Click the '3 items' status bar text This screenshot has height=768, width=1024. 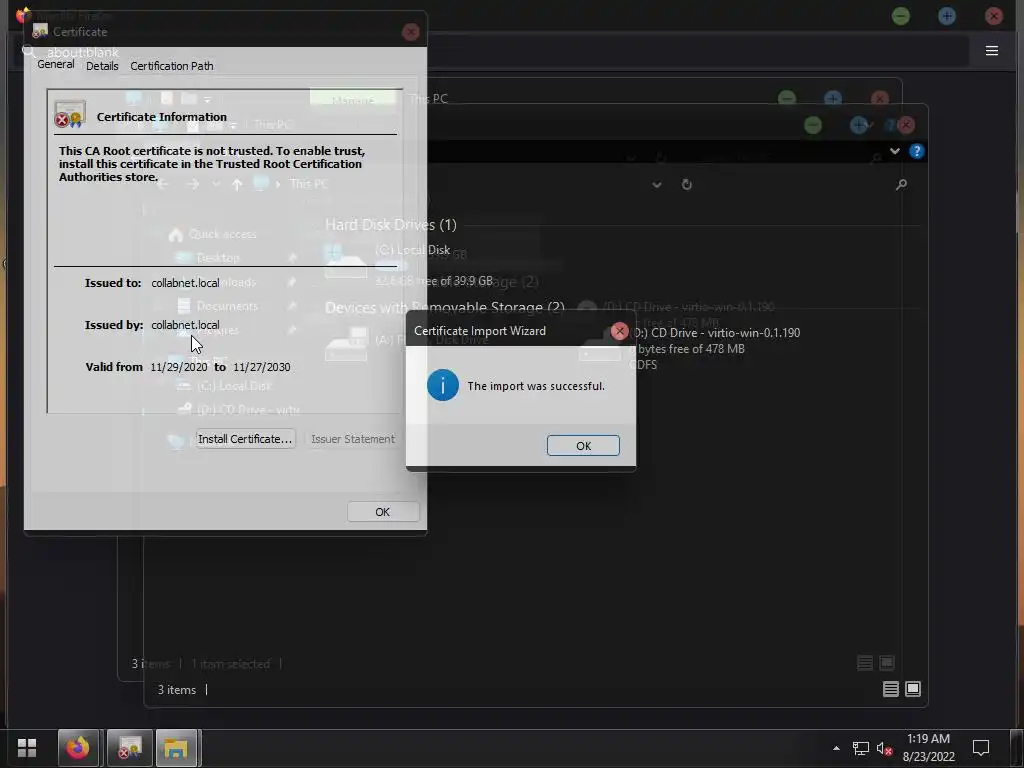pyautogui.click(x=176, y=690)
